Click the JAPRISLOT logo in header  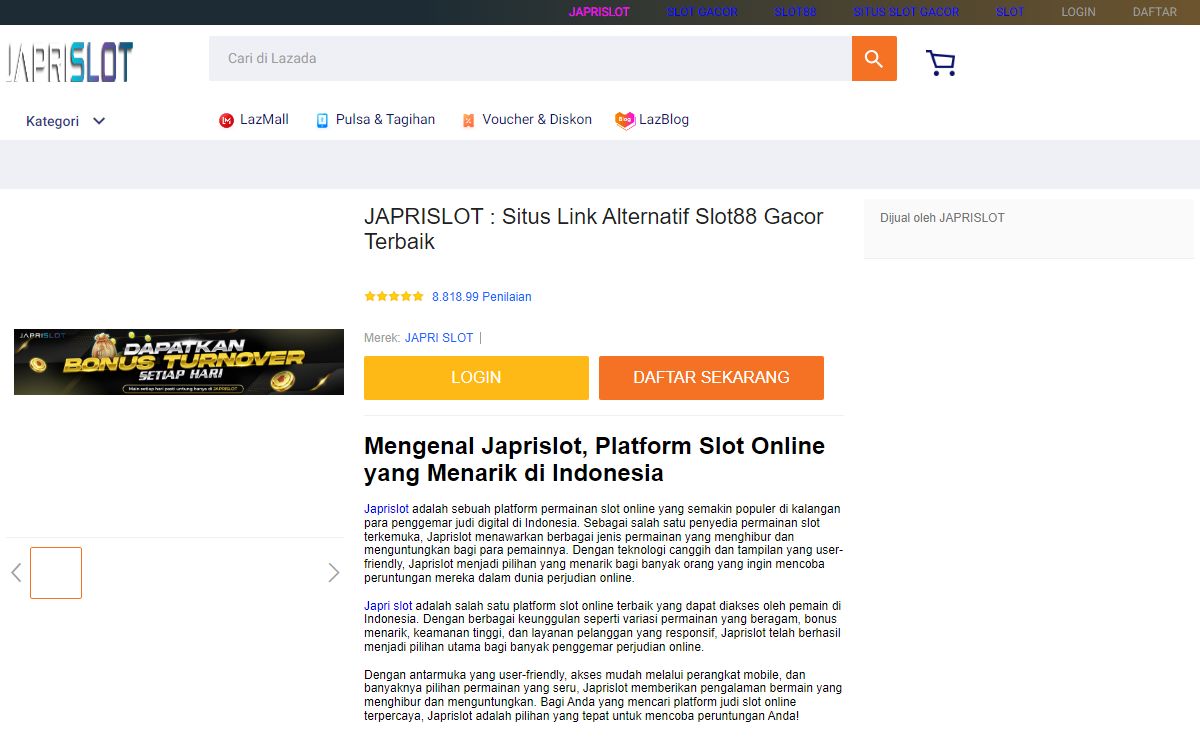click(69, 62)
